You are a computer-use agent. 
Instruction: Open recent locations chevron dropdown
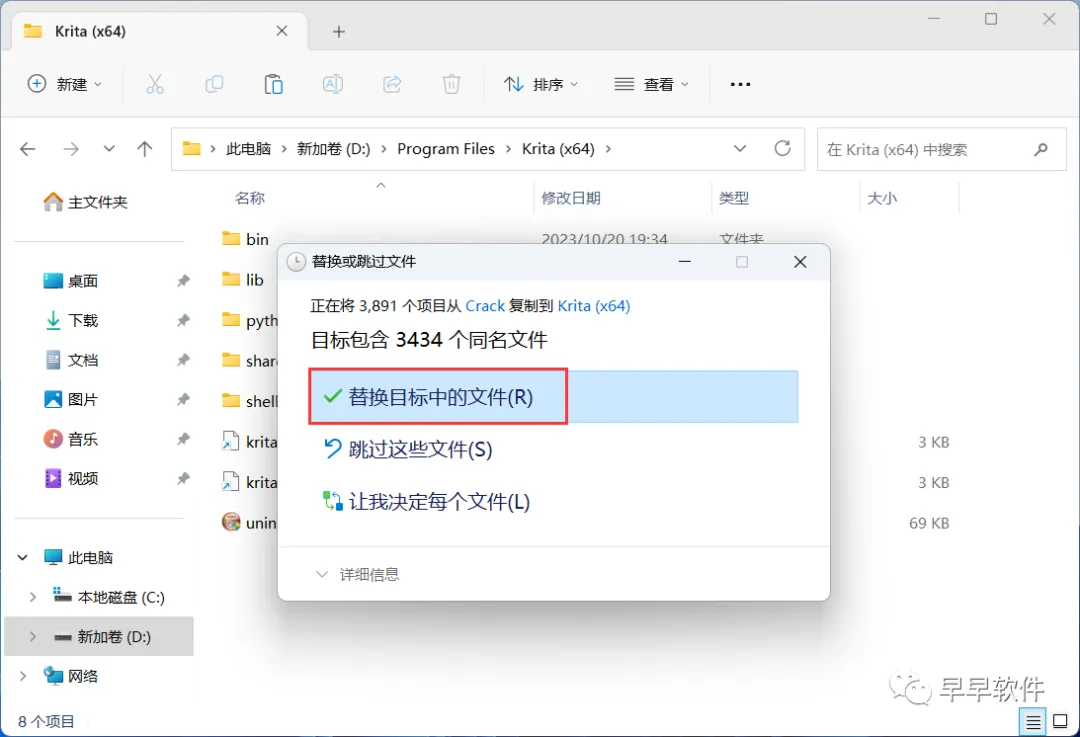(109, 149)
